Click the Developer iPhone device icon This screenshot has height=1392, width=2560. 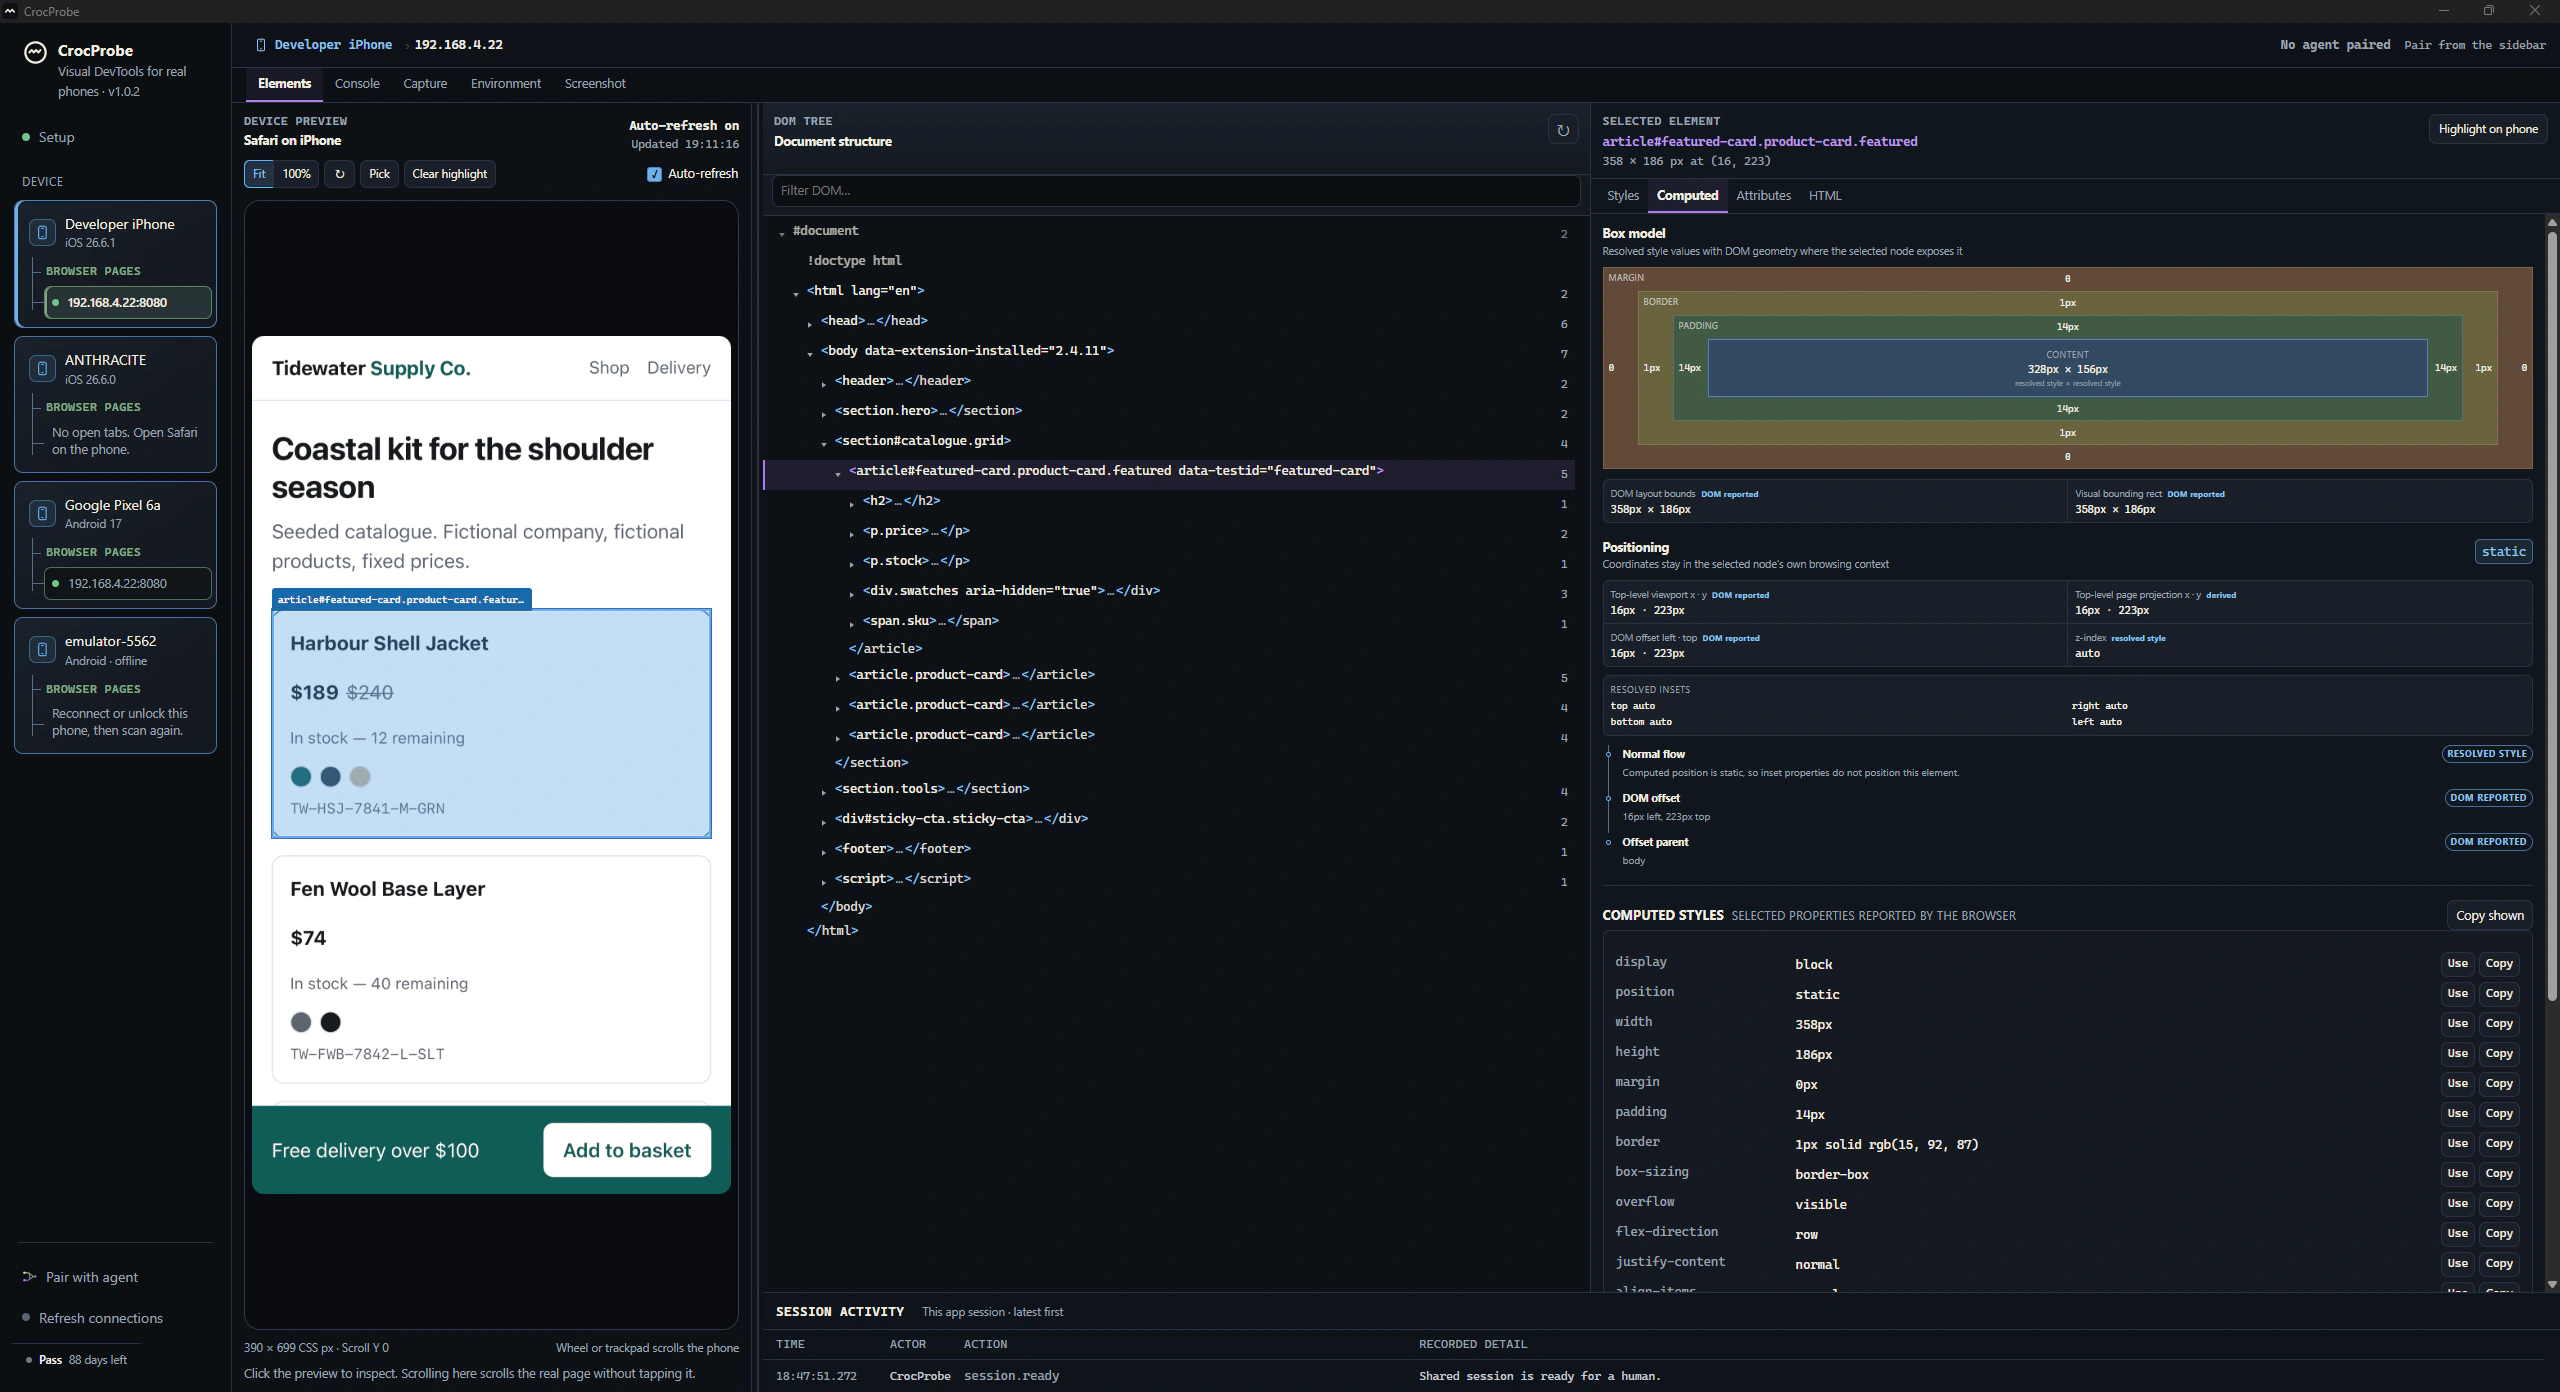pos(42,232)
